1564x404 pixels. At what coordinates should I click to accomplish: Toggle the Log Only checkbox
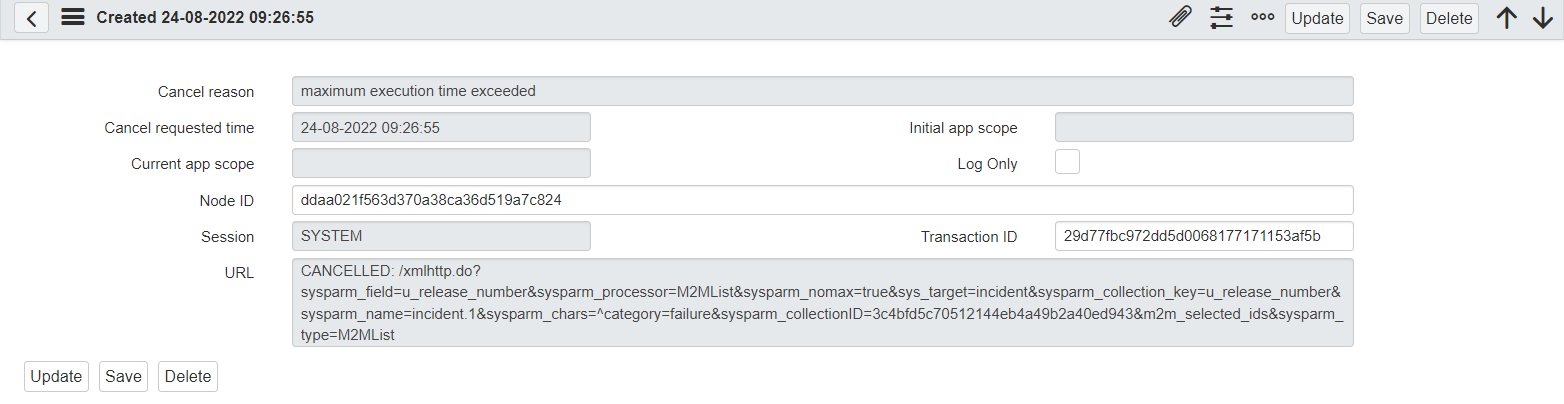[x=1067, y=163]
